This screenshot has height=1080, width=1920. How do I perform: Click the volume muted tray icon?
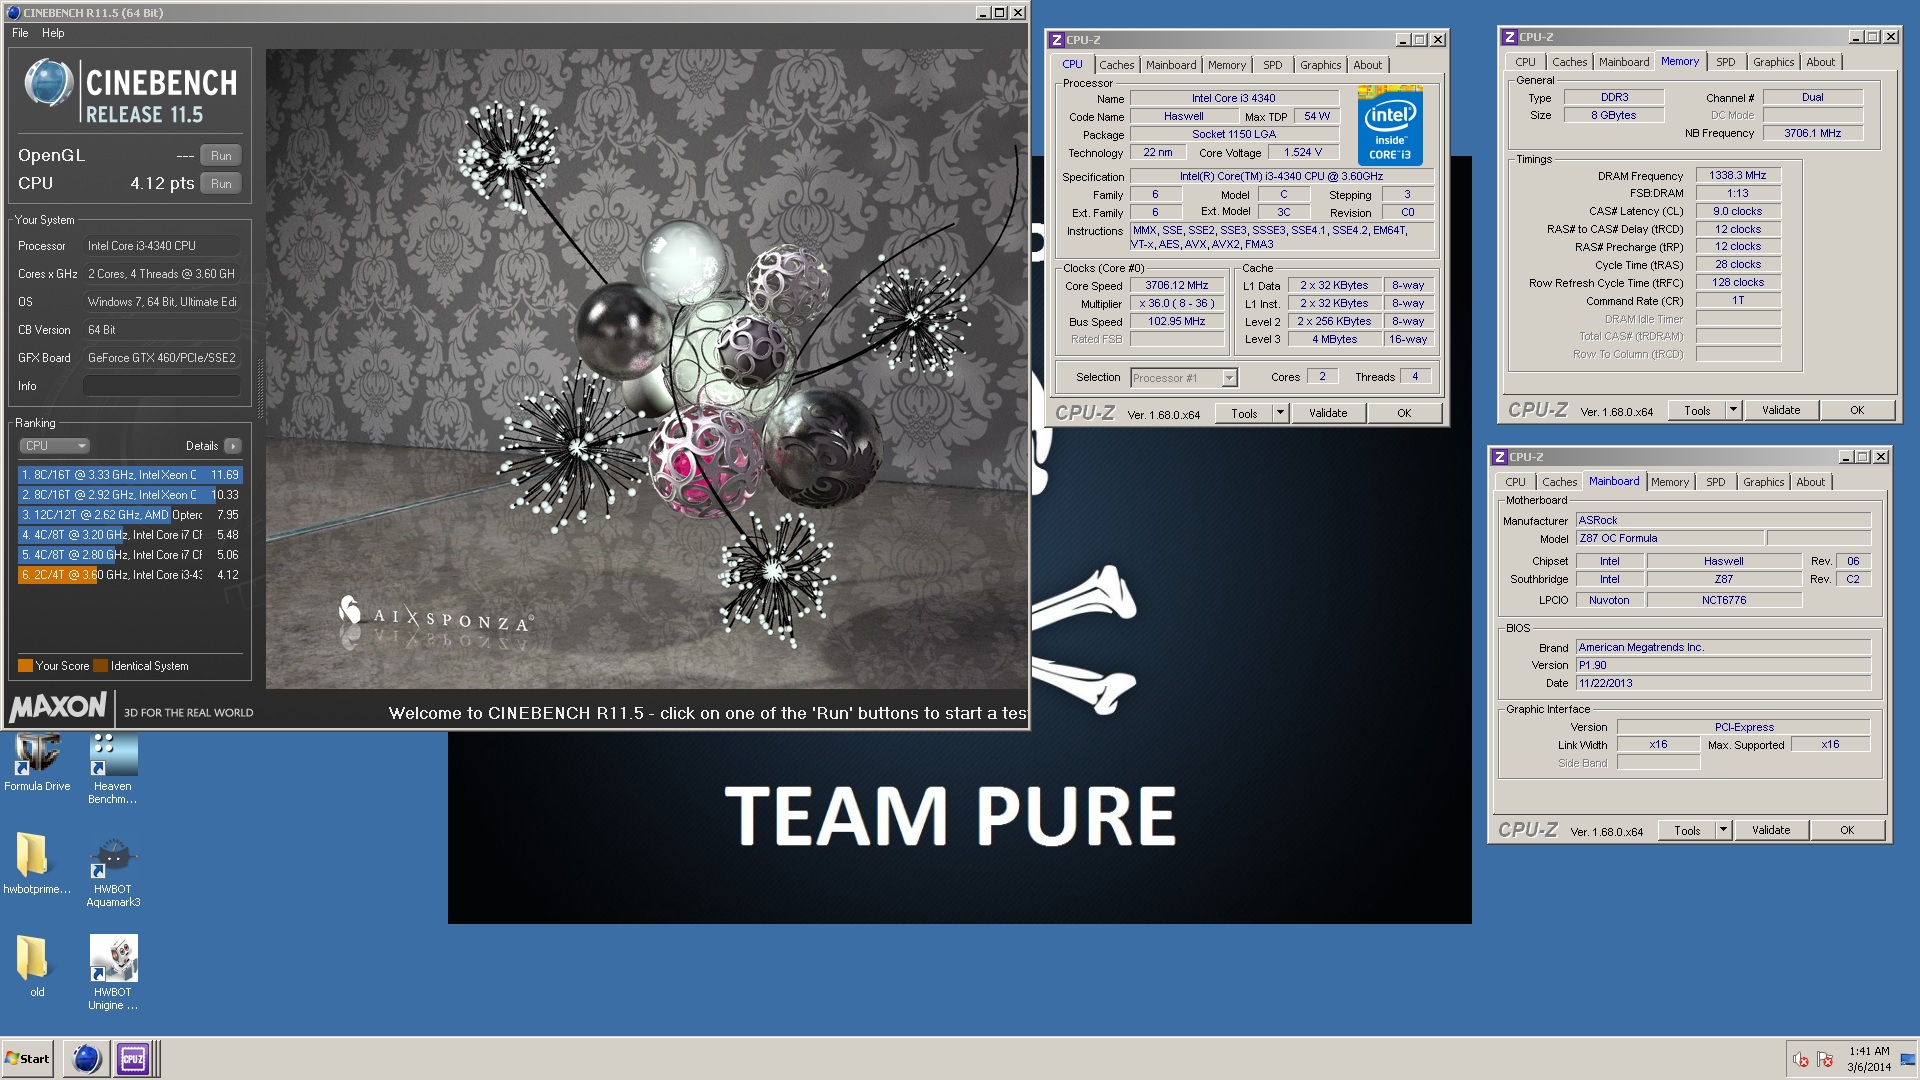[x=1800, y=1060]
